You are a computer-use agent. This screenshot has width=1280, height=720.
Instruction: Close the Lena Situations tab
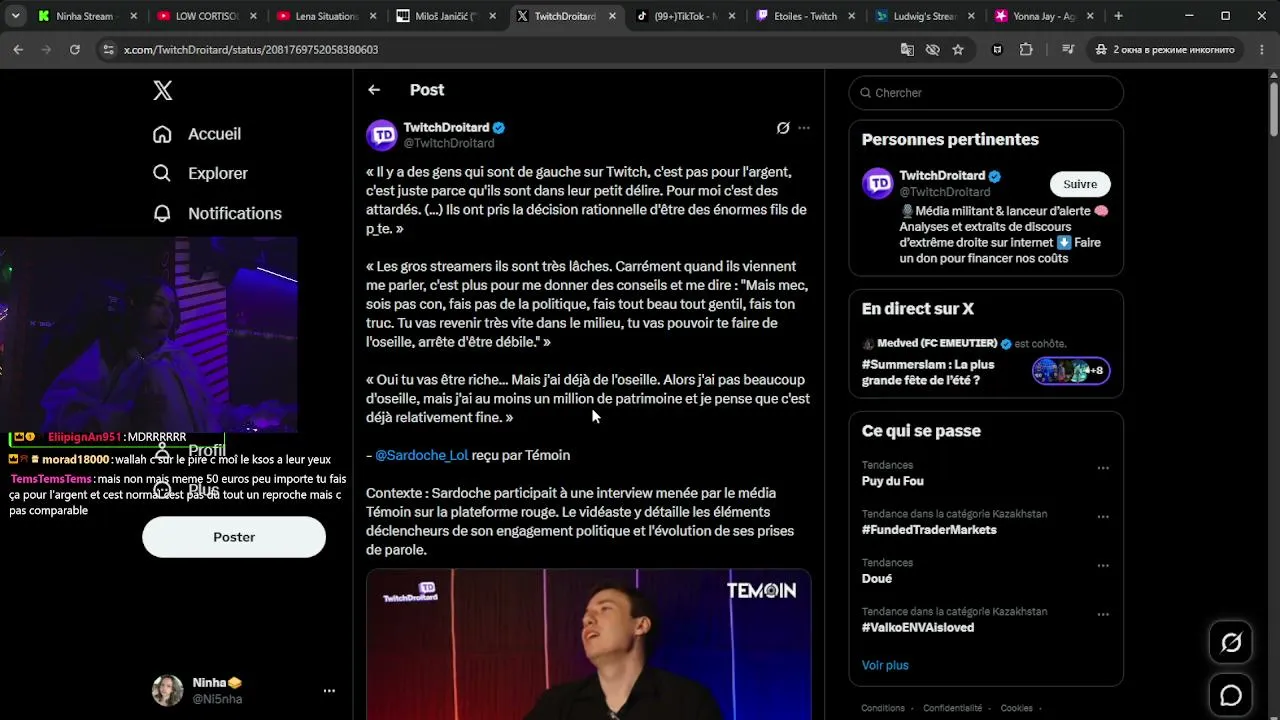tap(371, 16)
